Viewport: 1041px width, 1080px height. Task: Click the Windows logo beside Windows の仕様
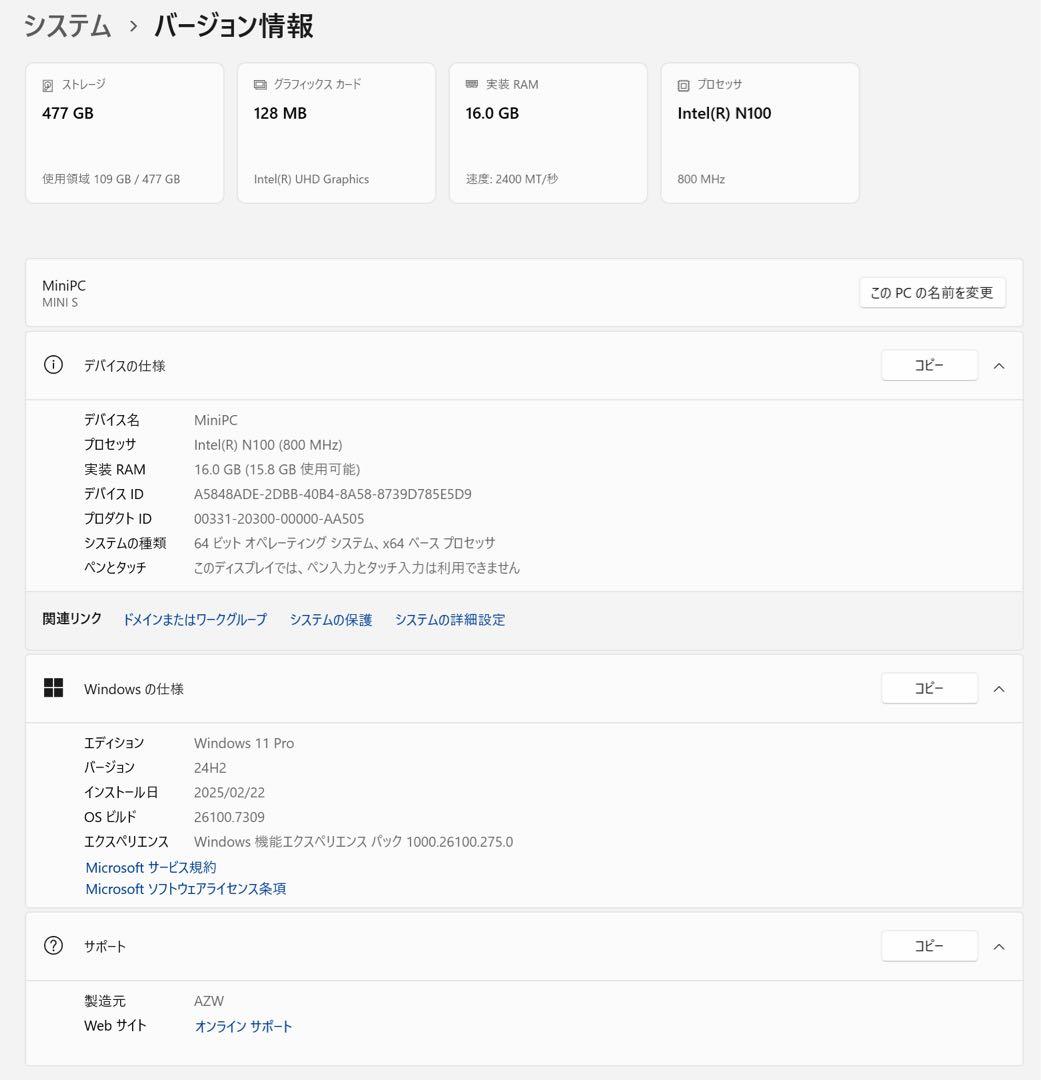point(54,688)
